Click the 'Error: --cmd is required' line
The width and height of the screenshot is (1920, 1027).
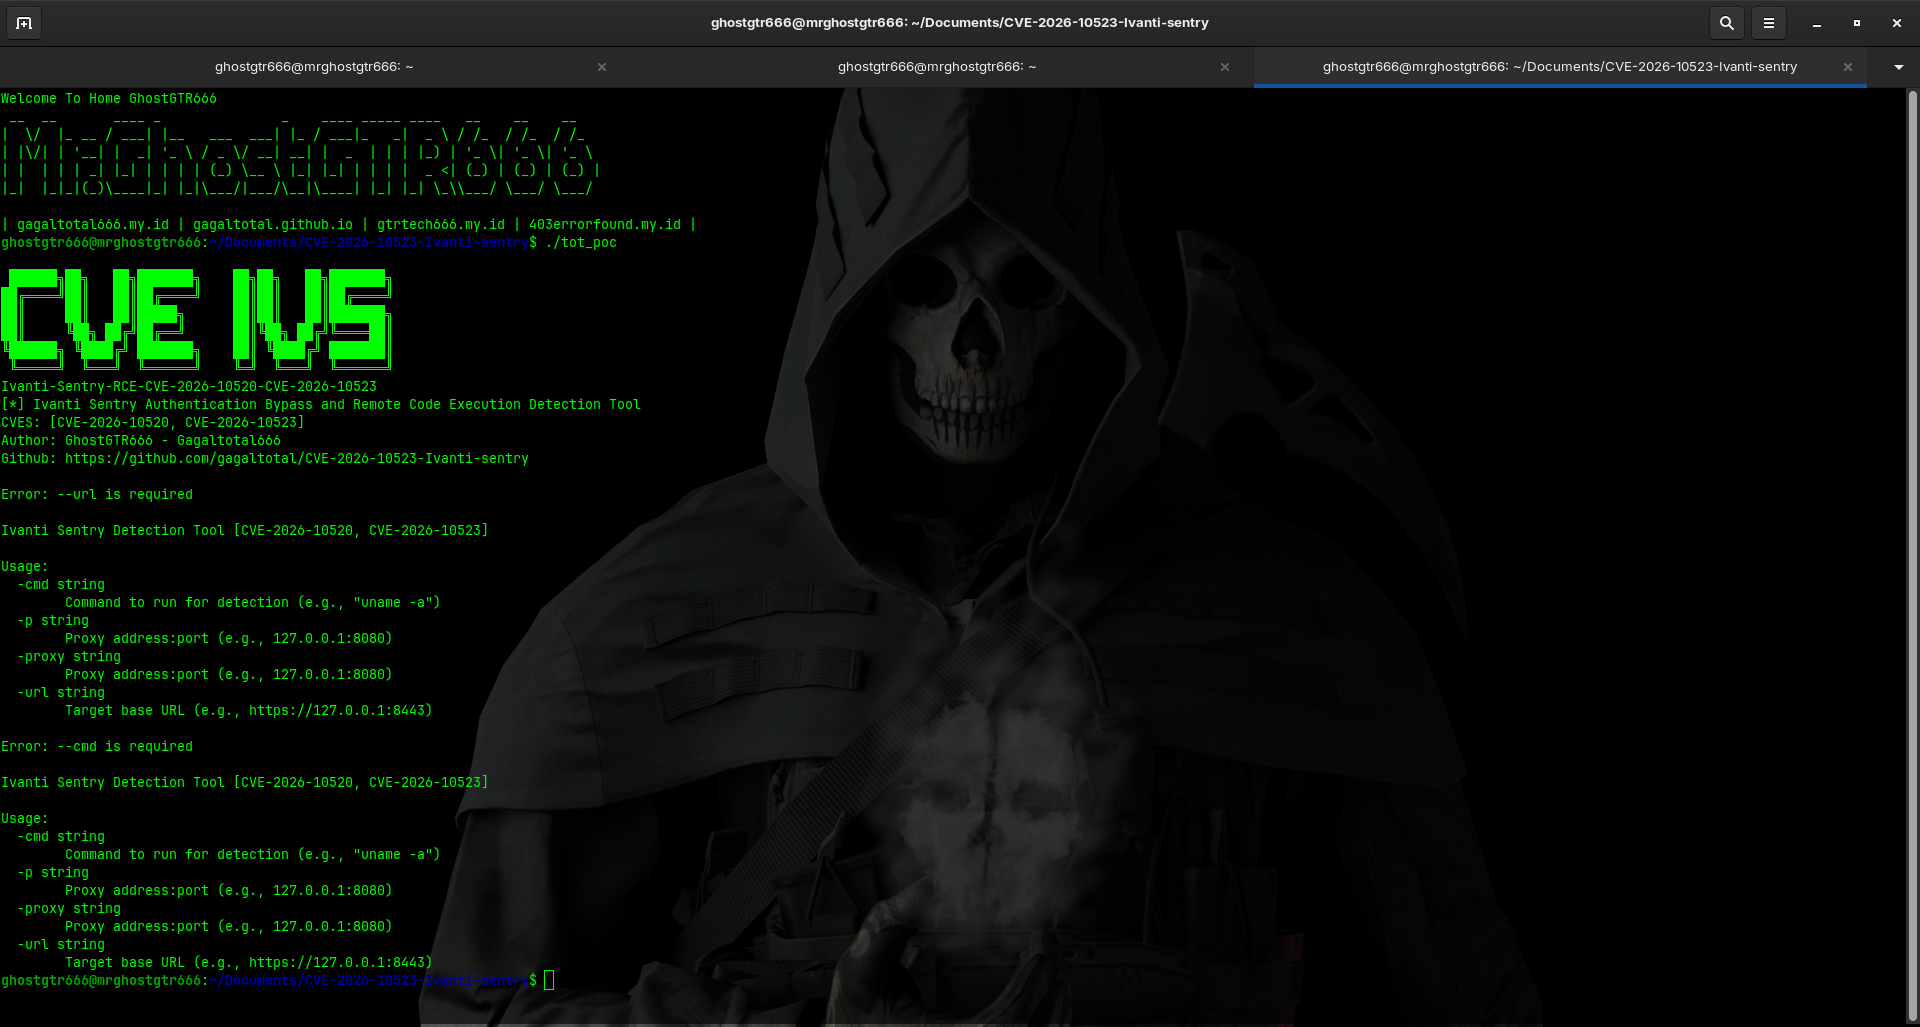[97, 747]
